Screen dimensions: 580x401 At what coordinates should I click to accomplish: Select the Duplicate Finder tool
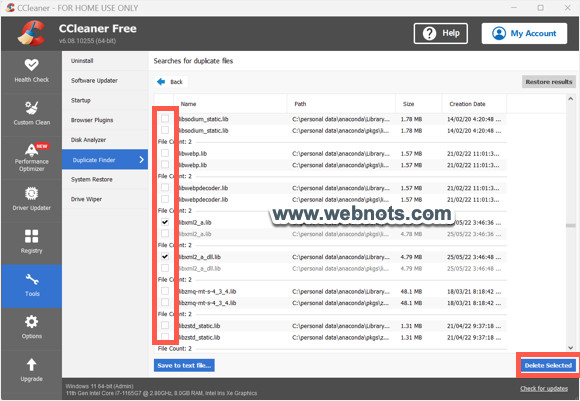[x=105, y=159]
